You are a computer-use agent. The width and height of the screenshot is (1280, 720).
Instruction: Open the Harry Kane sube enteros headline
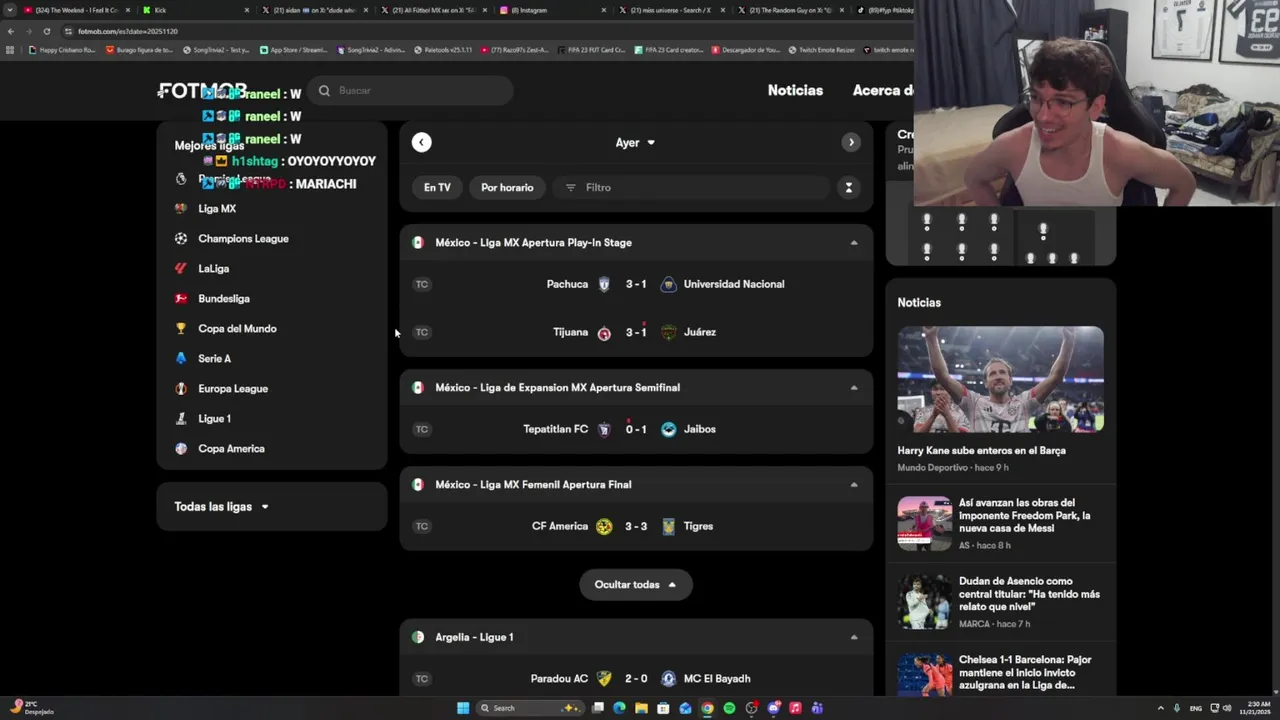pos(981,451)
